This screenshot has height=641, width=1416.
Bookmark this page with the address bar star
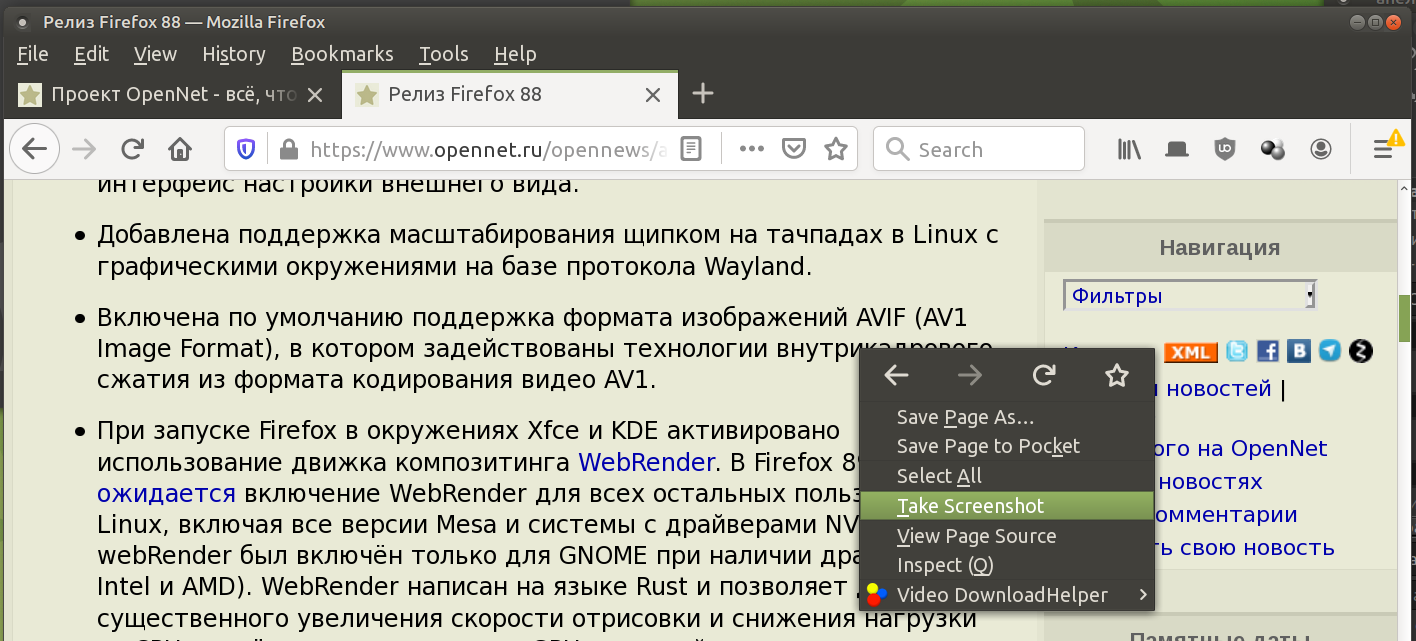tap(836, 150)
